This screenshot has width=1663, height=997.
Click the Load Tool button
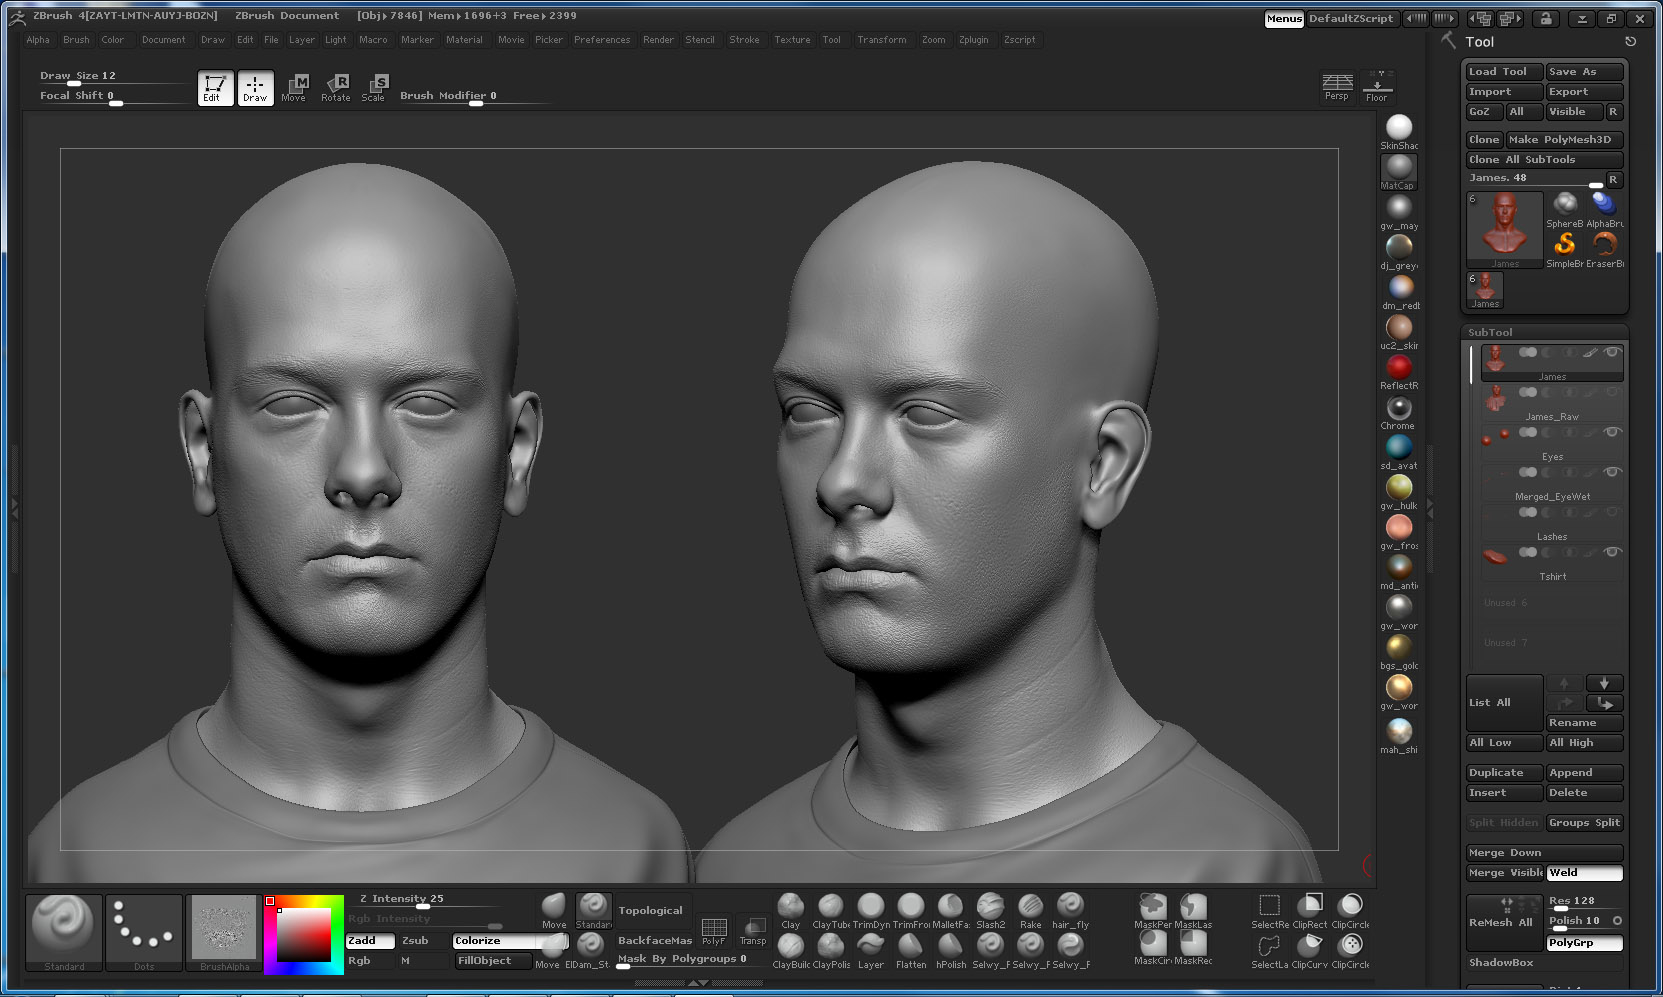[x=1504, y=72]
